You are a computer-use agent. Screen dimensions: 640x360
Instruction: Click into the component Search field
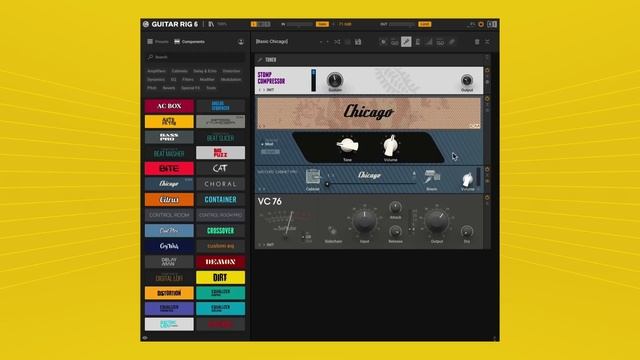coord(196,57)
